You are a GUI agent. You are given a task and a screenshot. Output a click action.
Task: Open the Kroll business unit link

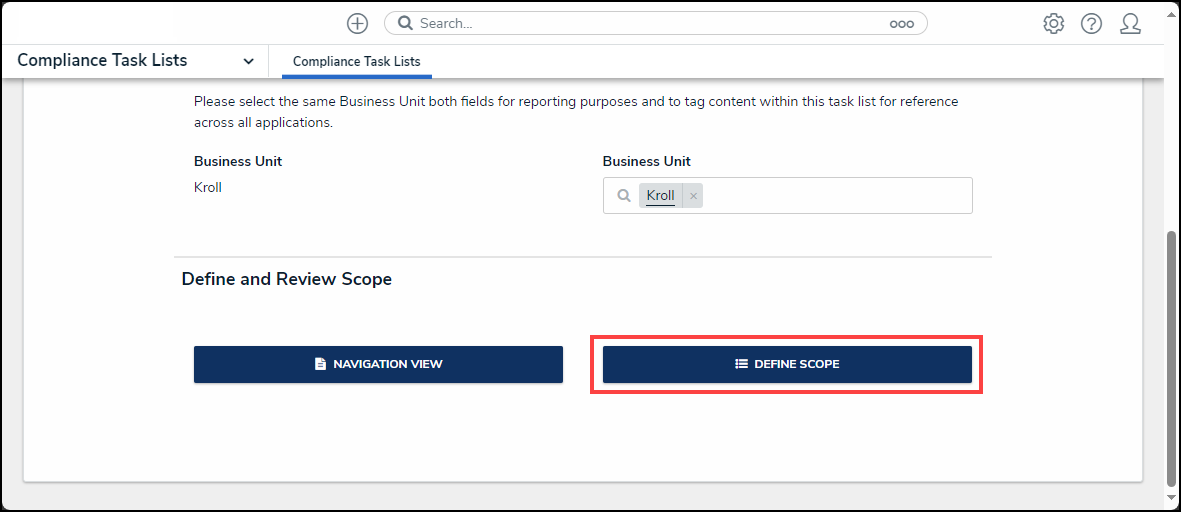click(x=660, y=196)
